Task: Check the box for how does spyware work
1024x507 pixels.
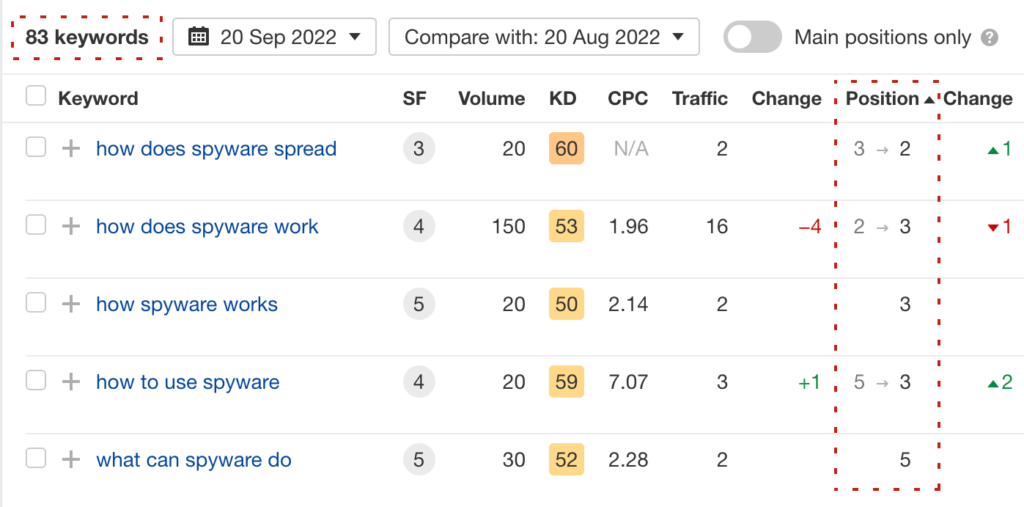Action: [x=36, y=226]
